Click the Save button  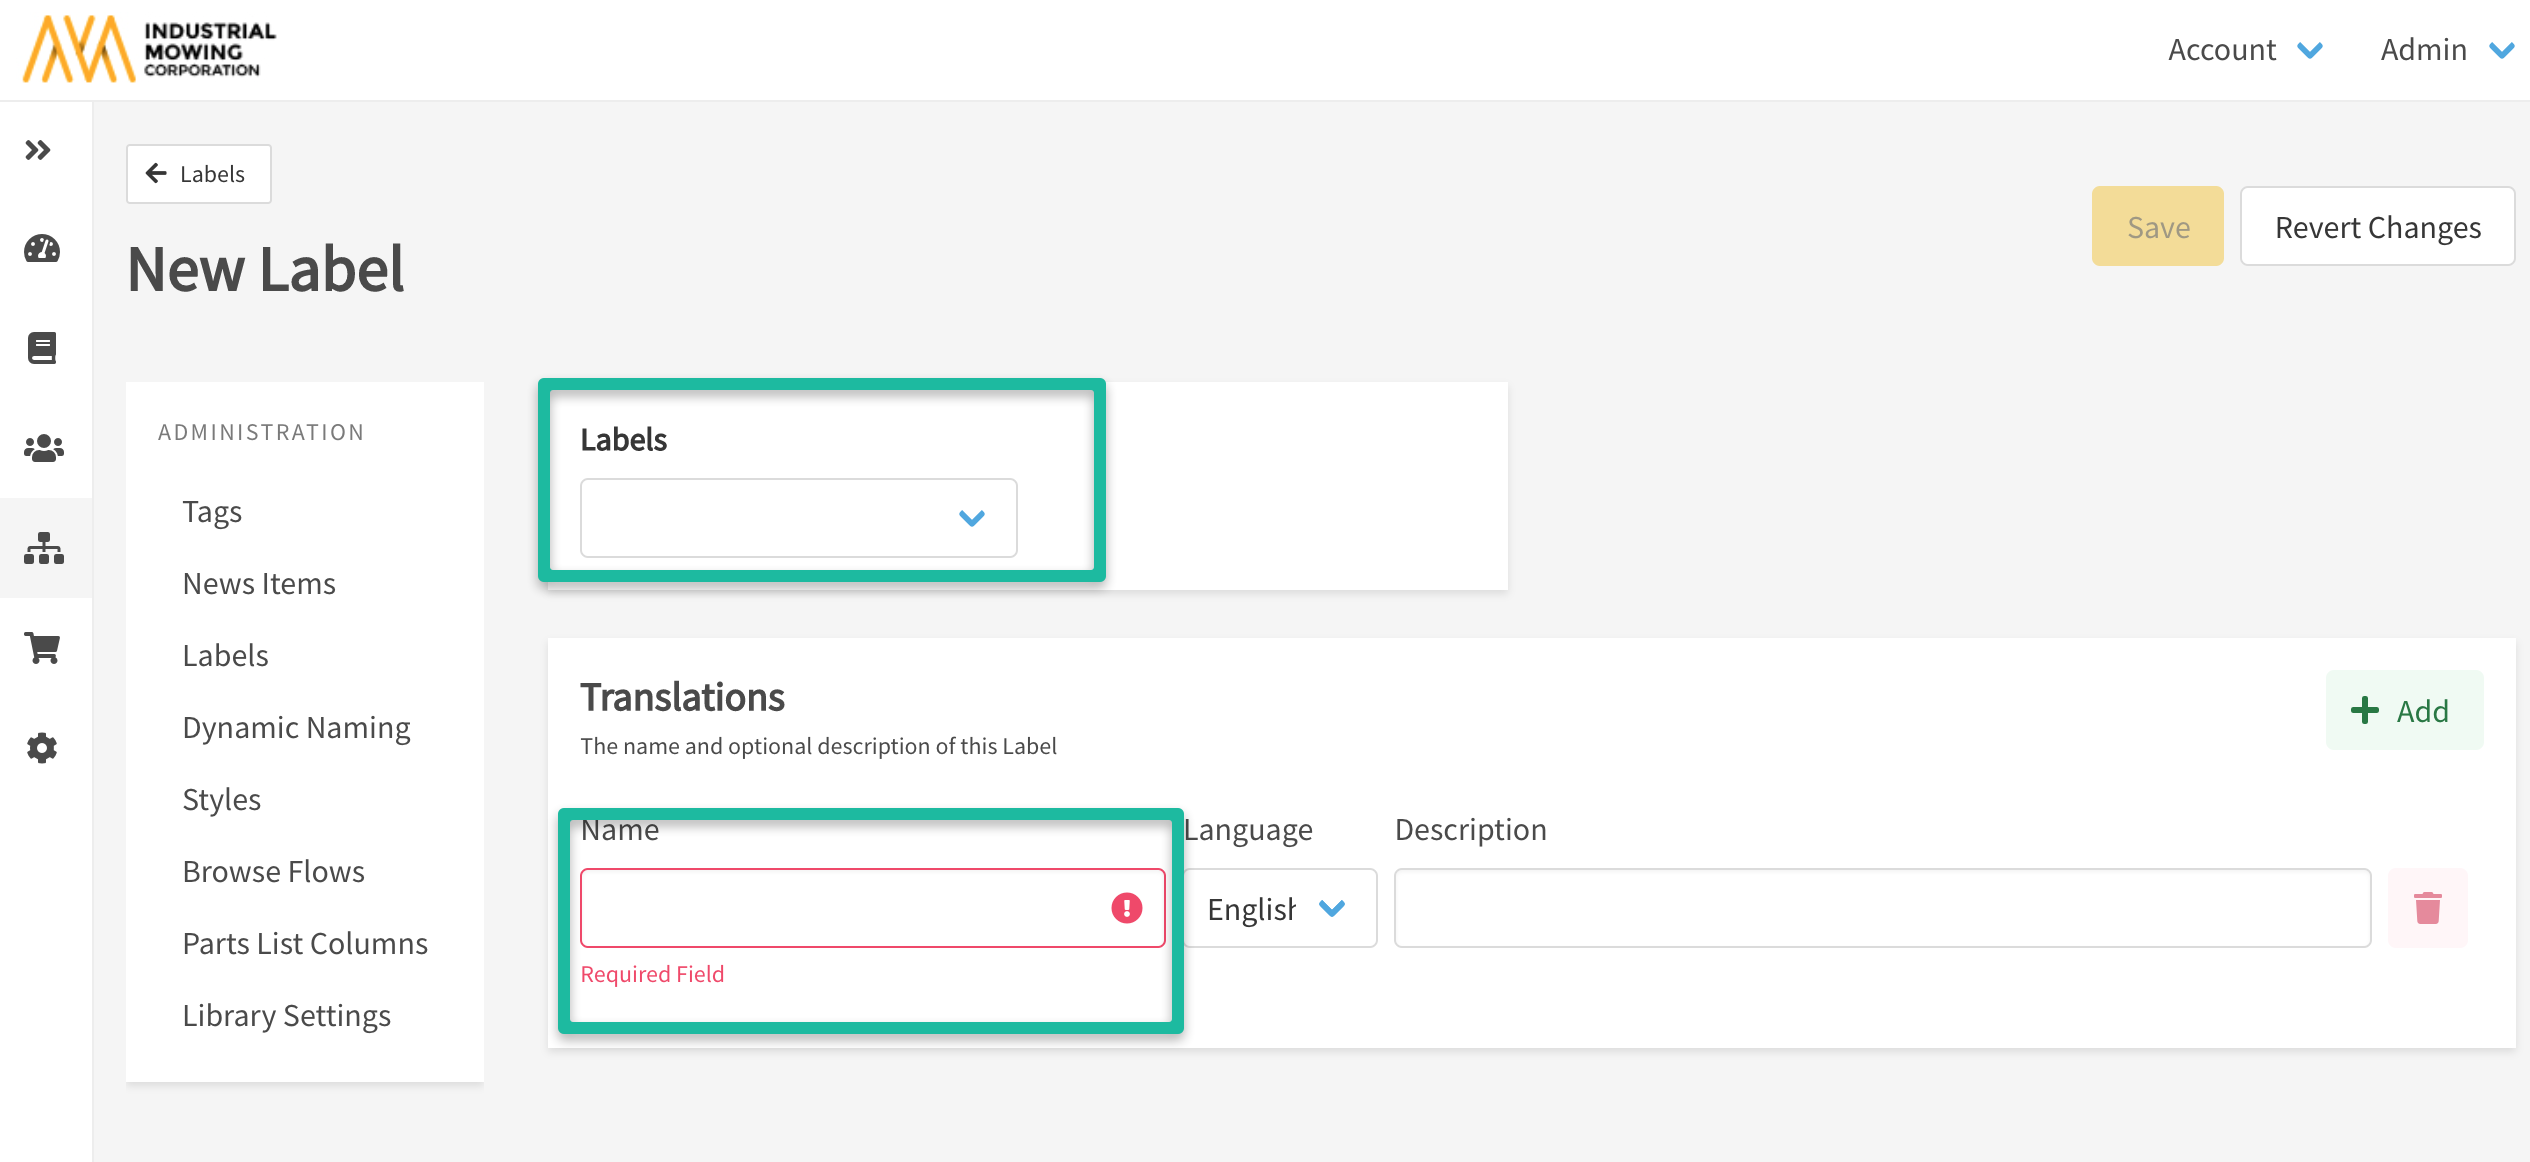pos(2157,227)
